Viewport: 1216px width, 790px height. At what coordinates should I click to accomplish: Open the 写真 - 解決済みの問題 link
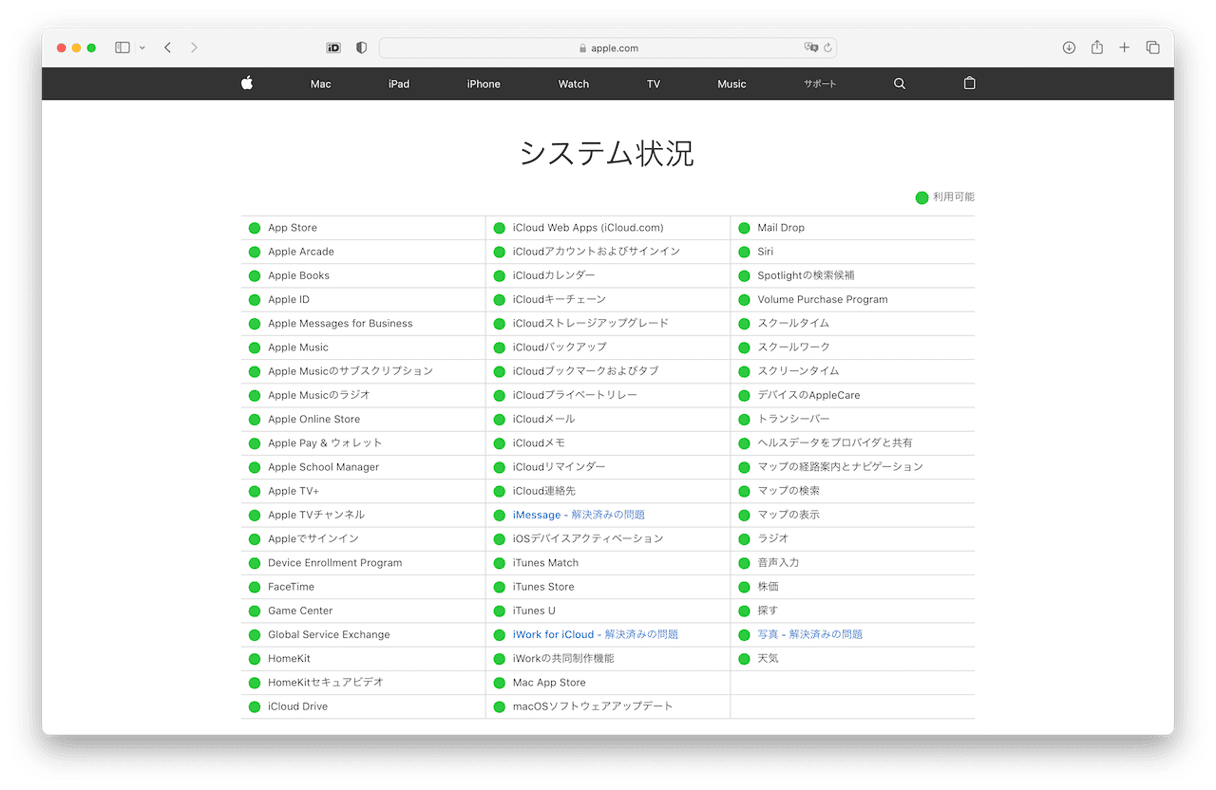(810, 635)
